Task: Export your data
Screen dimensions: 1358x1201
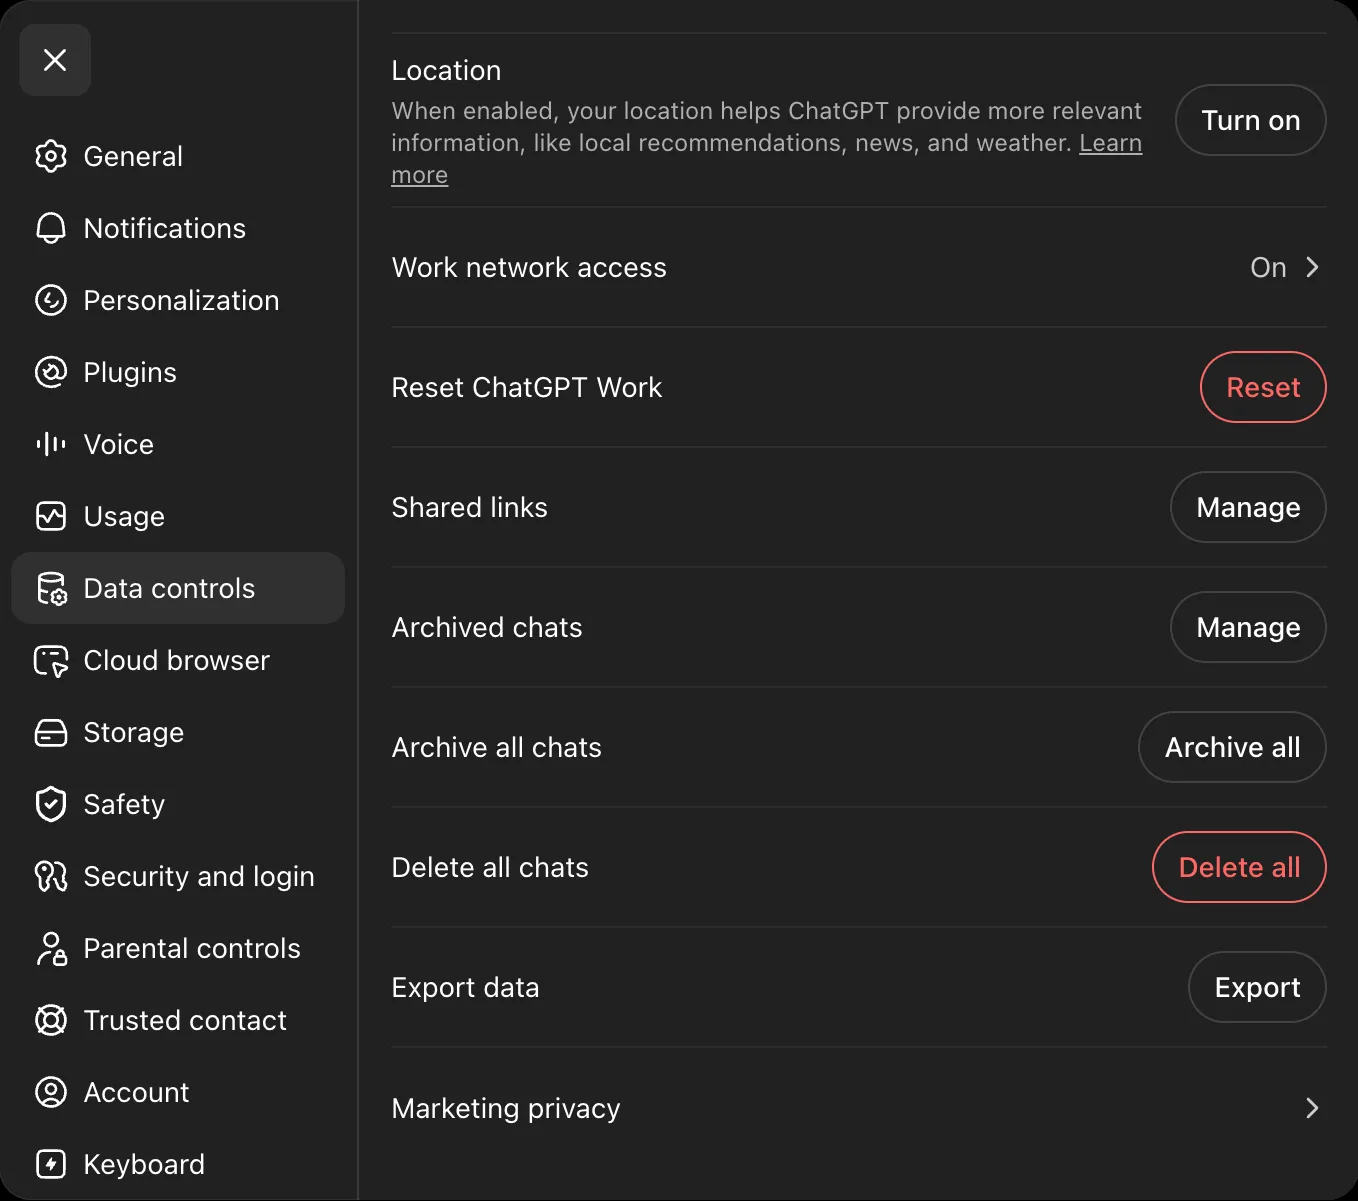Action: click(x=1257, y=987)
